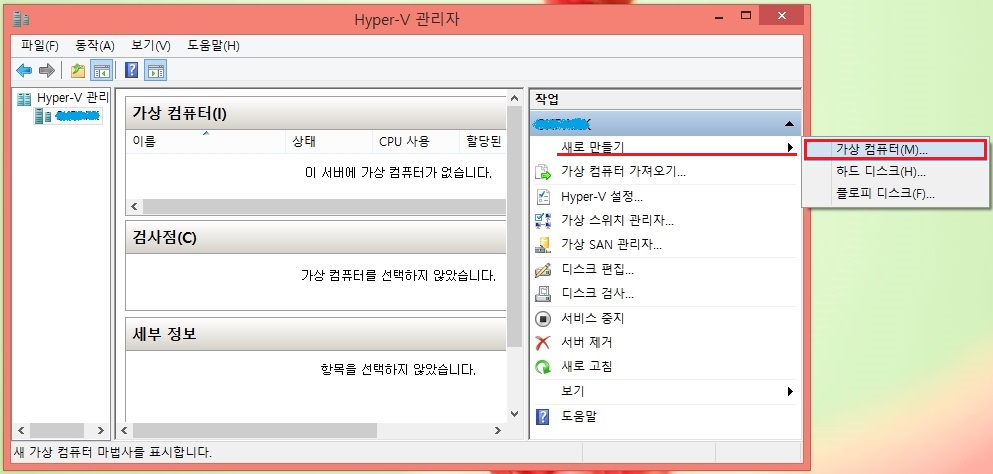Screen dimensions: 993x474
Task: Expand the 새로 만들기 submenu arrow
Action: tap(790, 147)
